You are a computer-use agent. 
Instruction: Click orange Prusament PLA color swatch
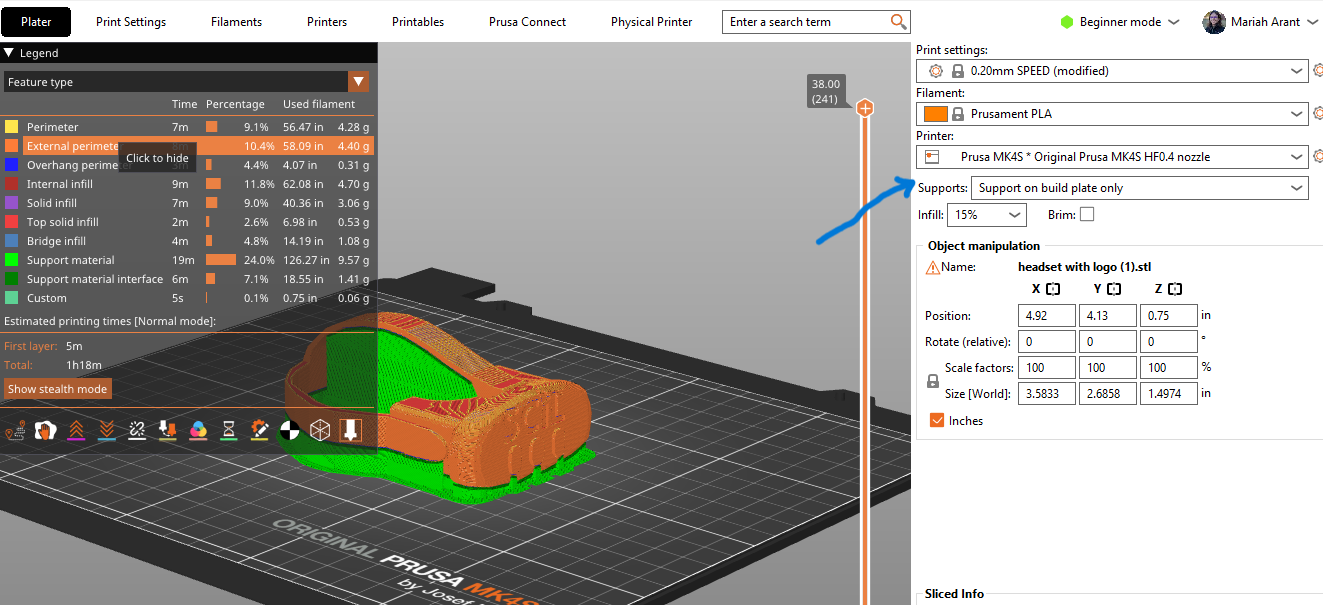936,114
